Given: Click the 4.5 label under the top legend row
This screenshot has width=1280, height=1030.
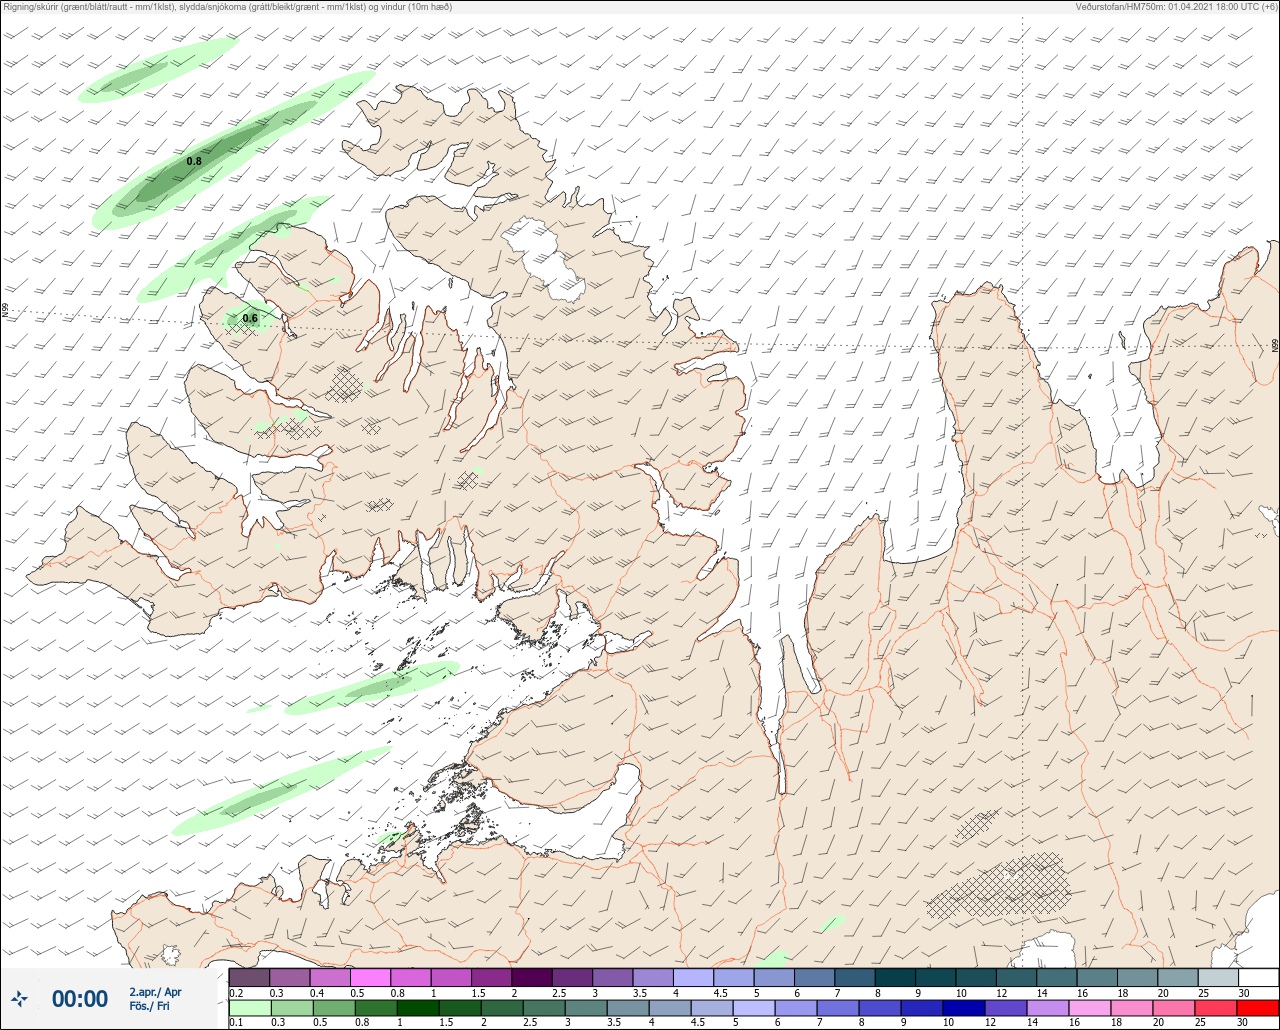Looking at the screenshot, I should 720,993.
